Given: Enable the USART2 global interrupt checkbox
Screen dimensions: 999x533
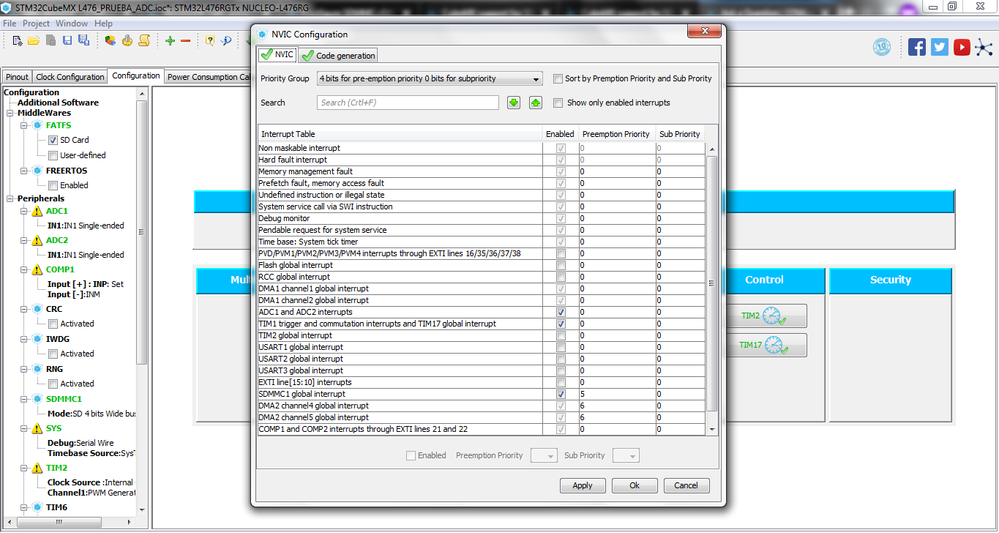Looking at the screenshot, I should coord(561,359).
